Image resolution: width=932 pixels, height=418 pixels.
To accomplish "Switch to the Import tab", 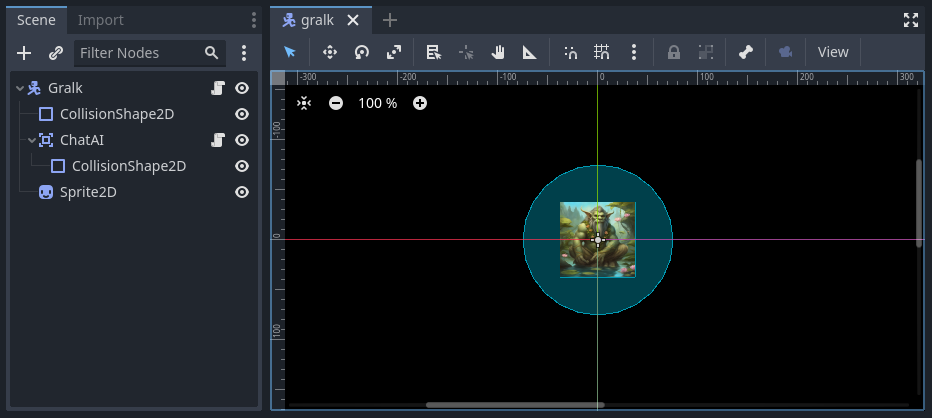I will pyautogui.click(x=101, y=20).
